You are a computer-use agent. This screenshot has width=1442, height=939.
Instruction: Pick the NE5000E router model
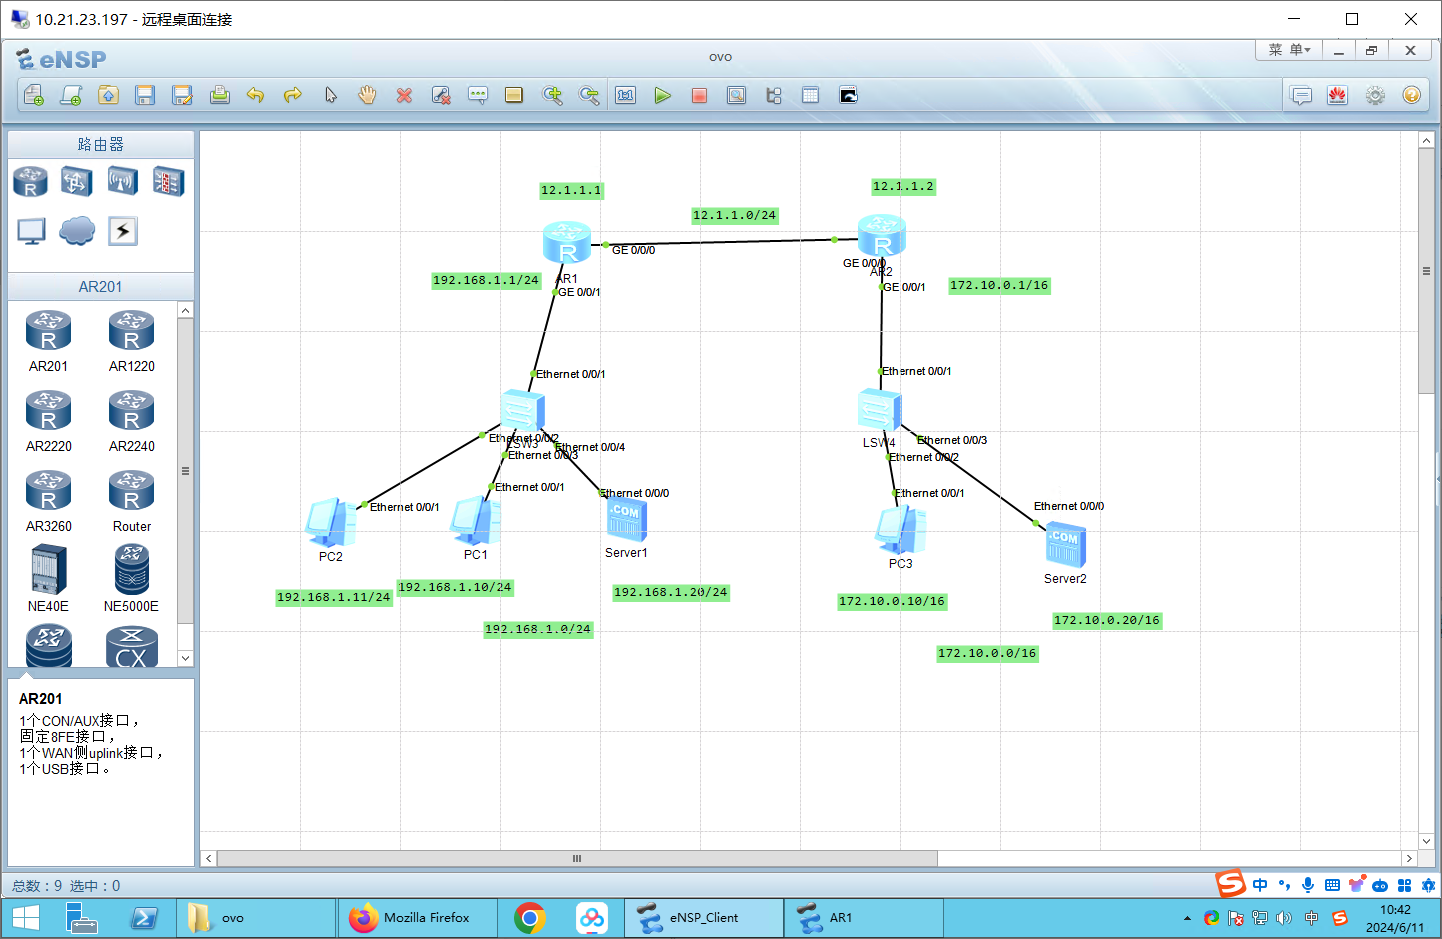(x=131, y=579)
